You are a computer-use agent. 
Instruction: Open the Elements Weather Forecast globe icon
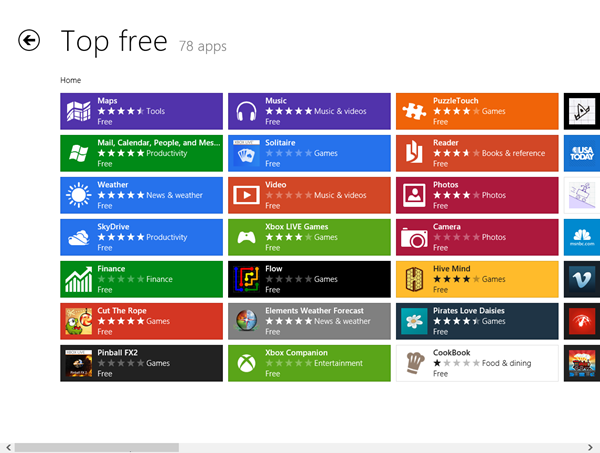coord(246,321)
